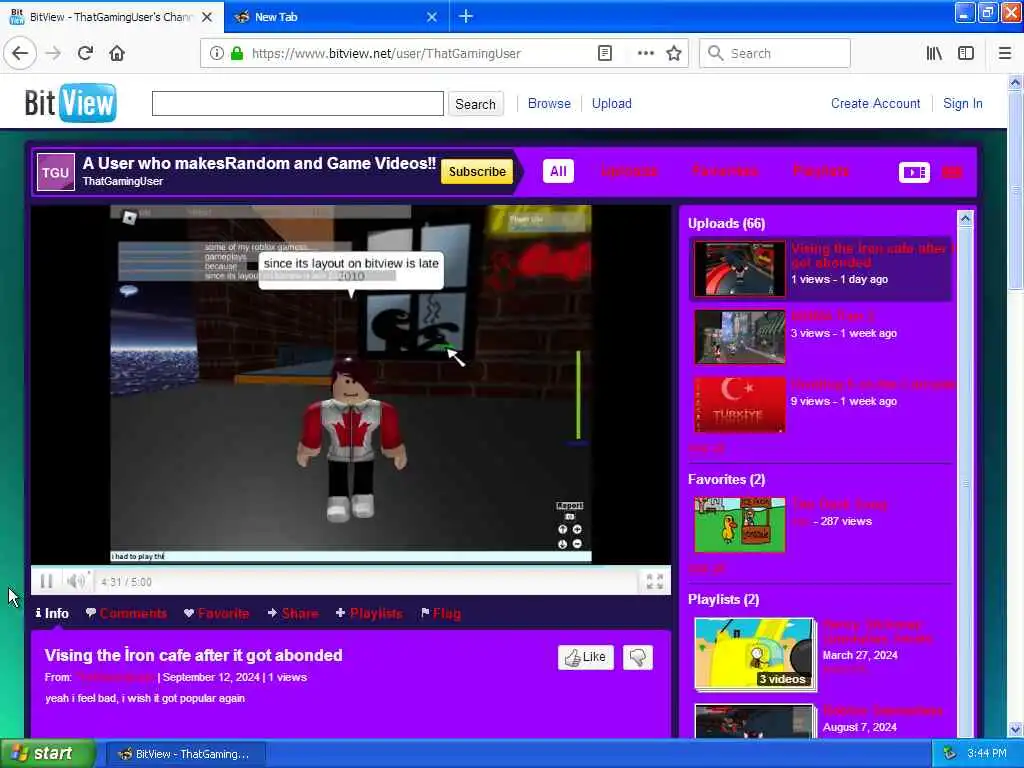Click the green padlock security icon

pos(237,53)
